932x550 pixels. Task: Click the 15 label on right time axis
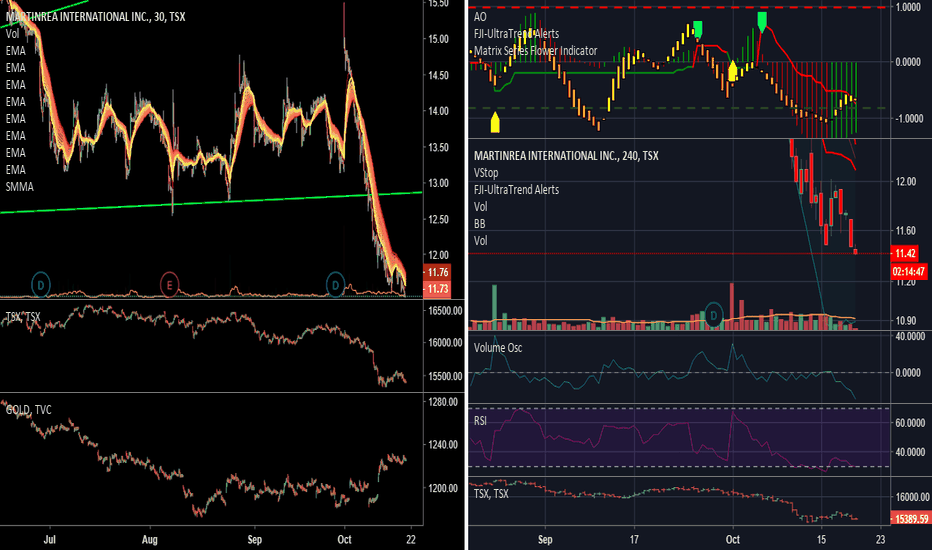click(x=821, y=539)
